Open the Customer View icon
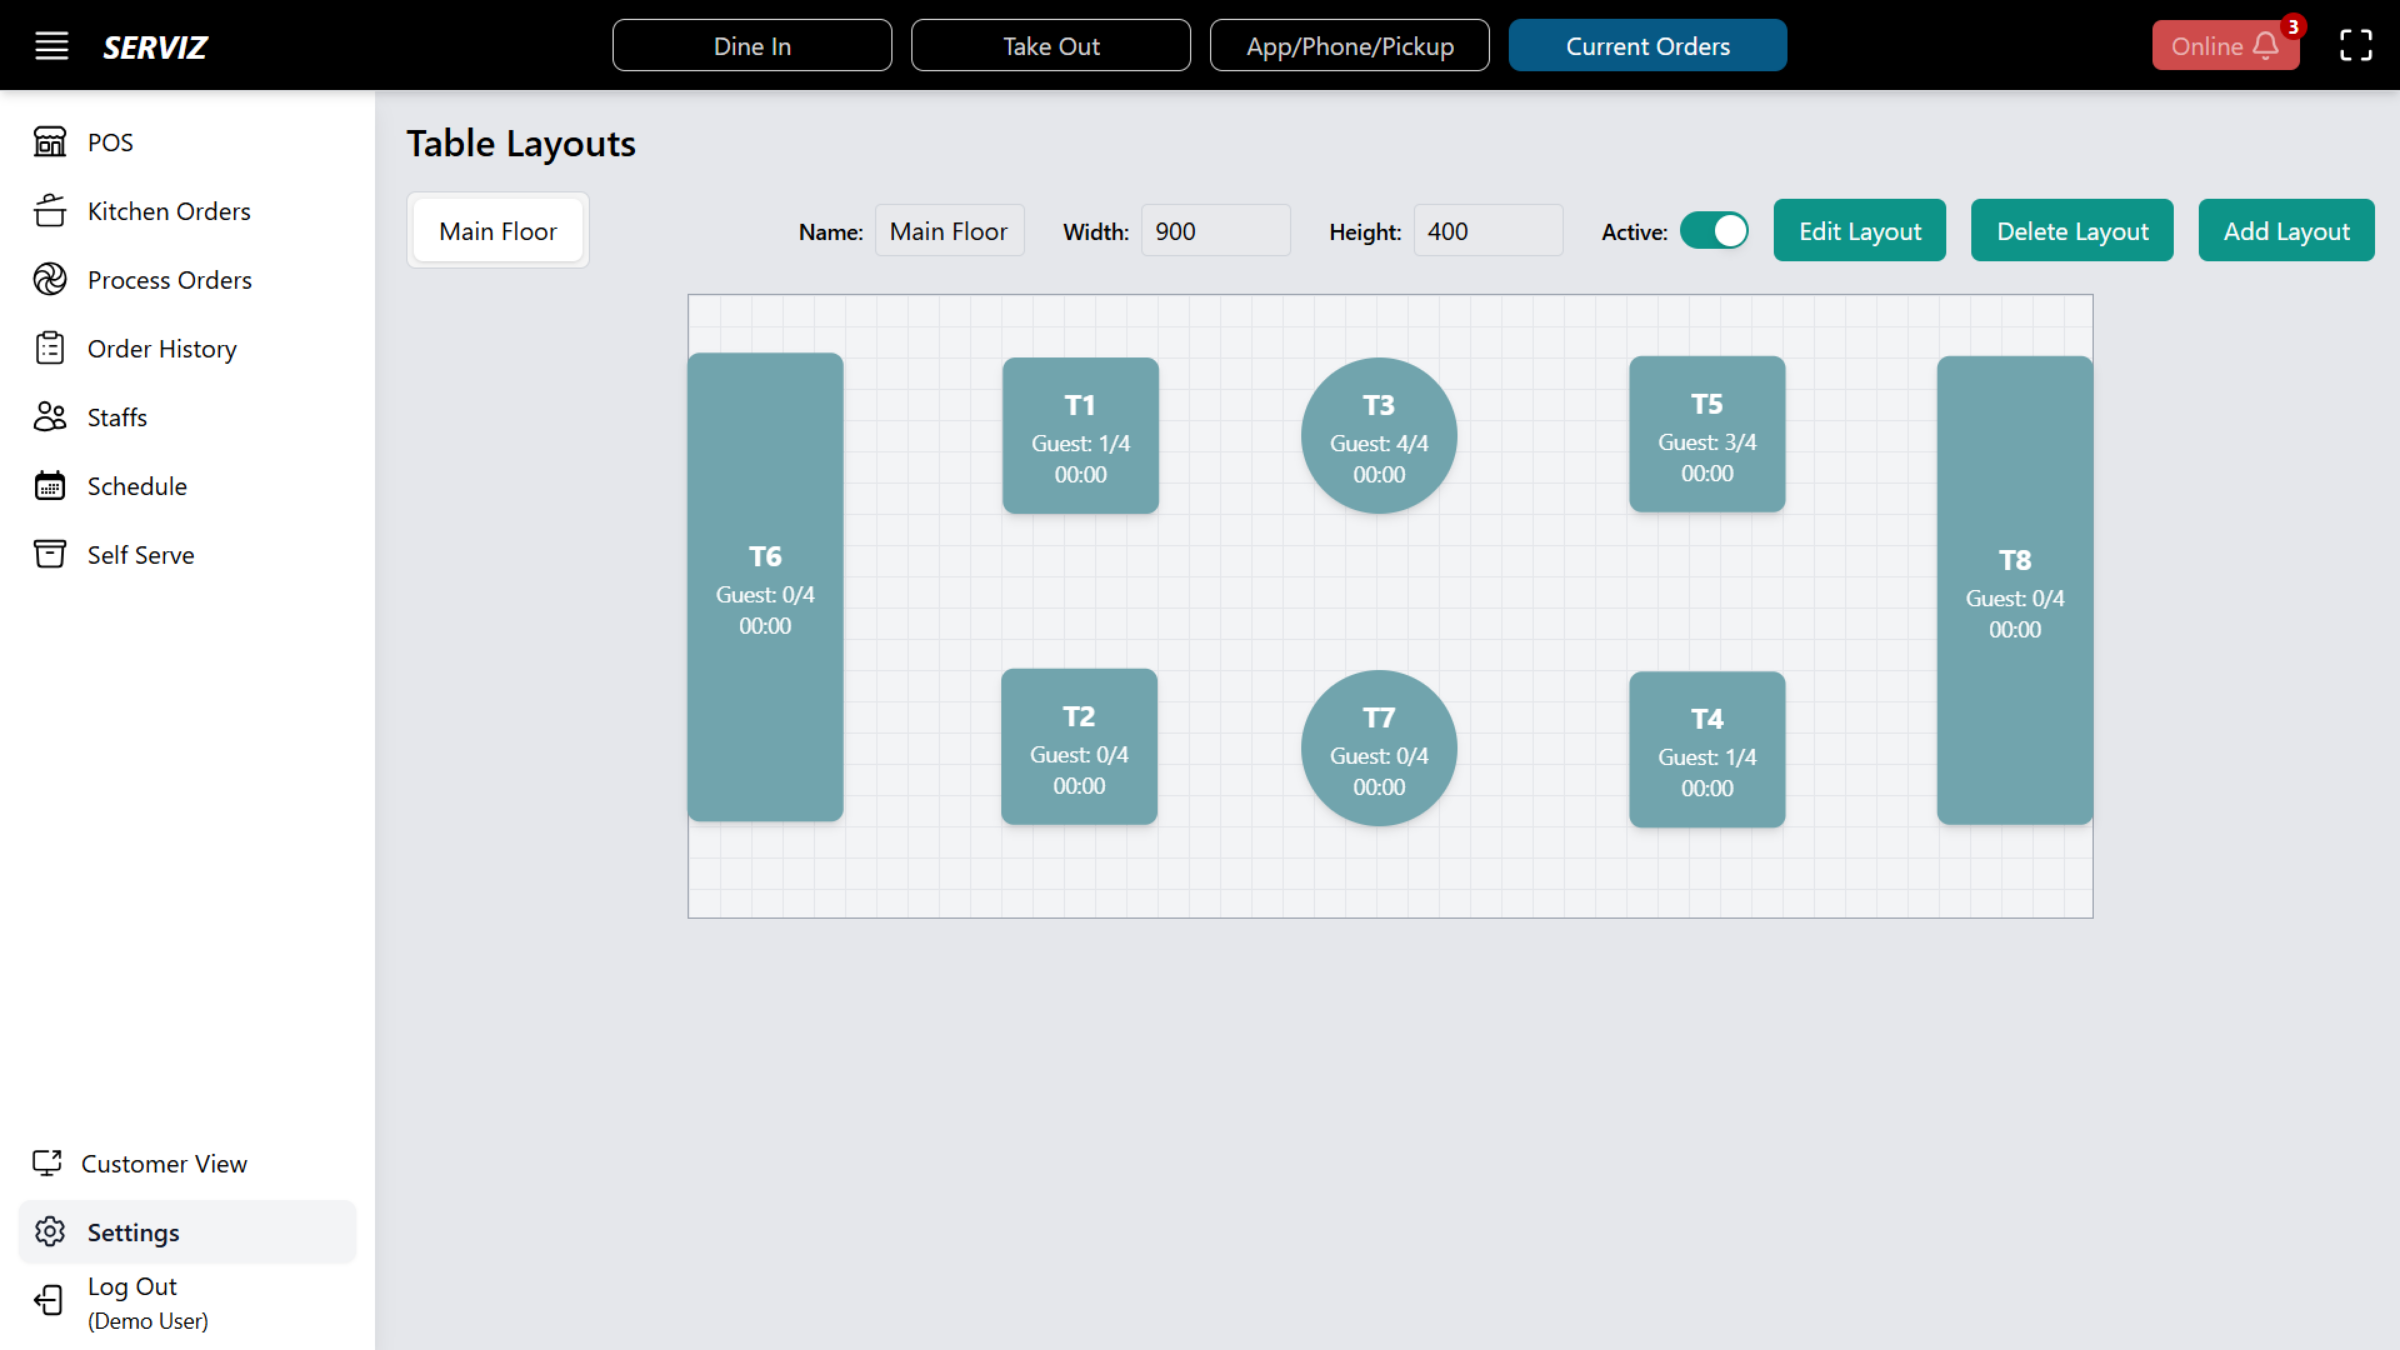Screen dimensions: 2400x1350 pos(47,1163)
